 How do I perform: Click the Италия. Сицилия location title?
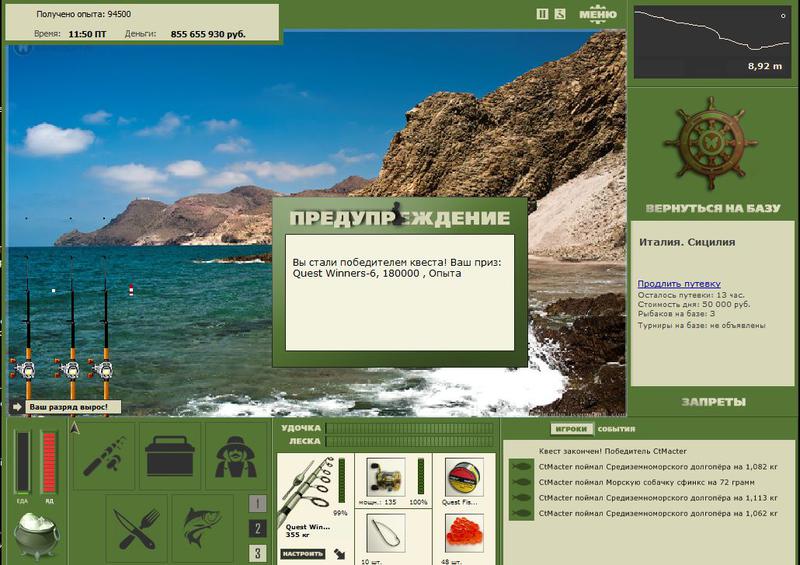(687, 242)
